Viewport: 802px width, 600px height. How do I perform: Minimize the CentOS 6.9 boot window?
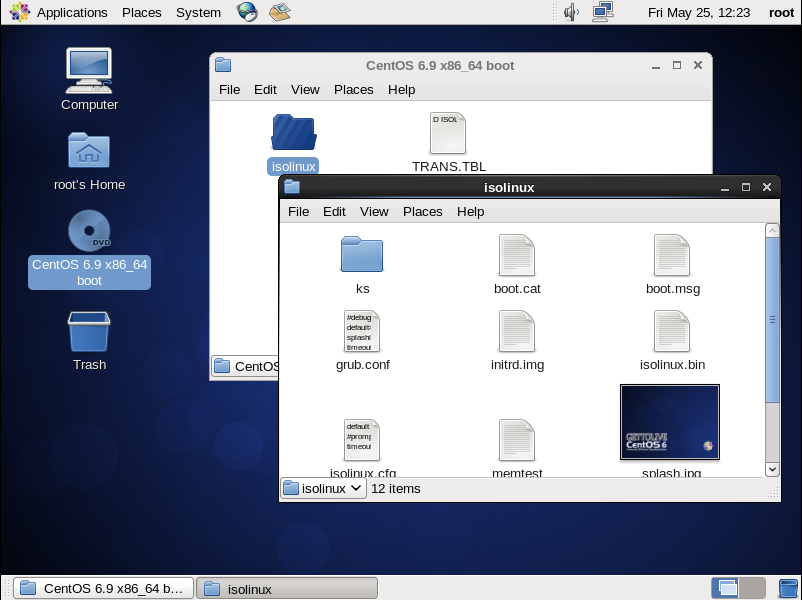(x=655, y=65)
